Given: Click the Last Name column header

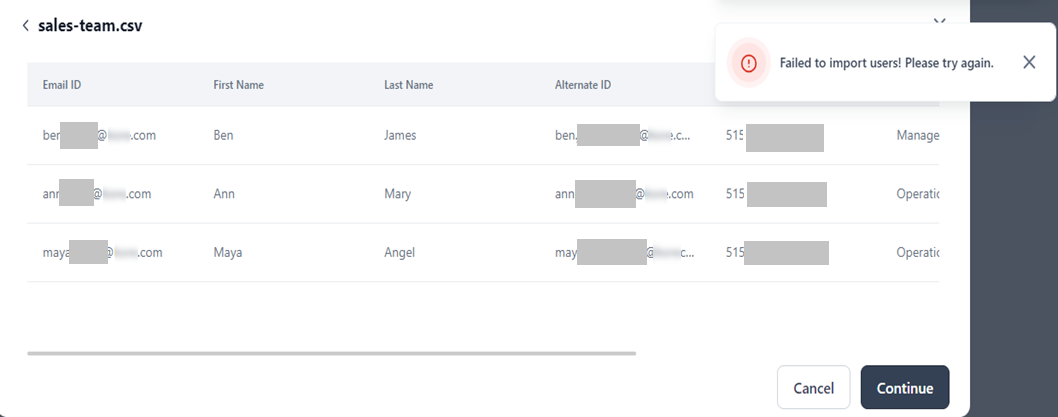Looking at the screenshot, I should coord(408,85).
